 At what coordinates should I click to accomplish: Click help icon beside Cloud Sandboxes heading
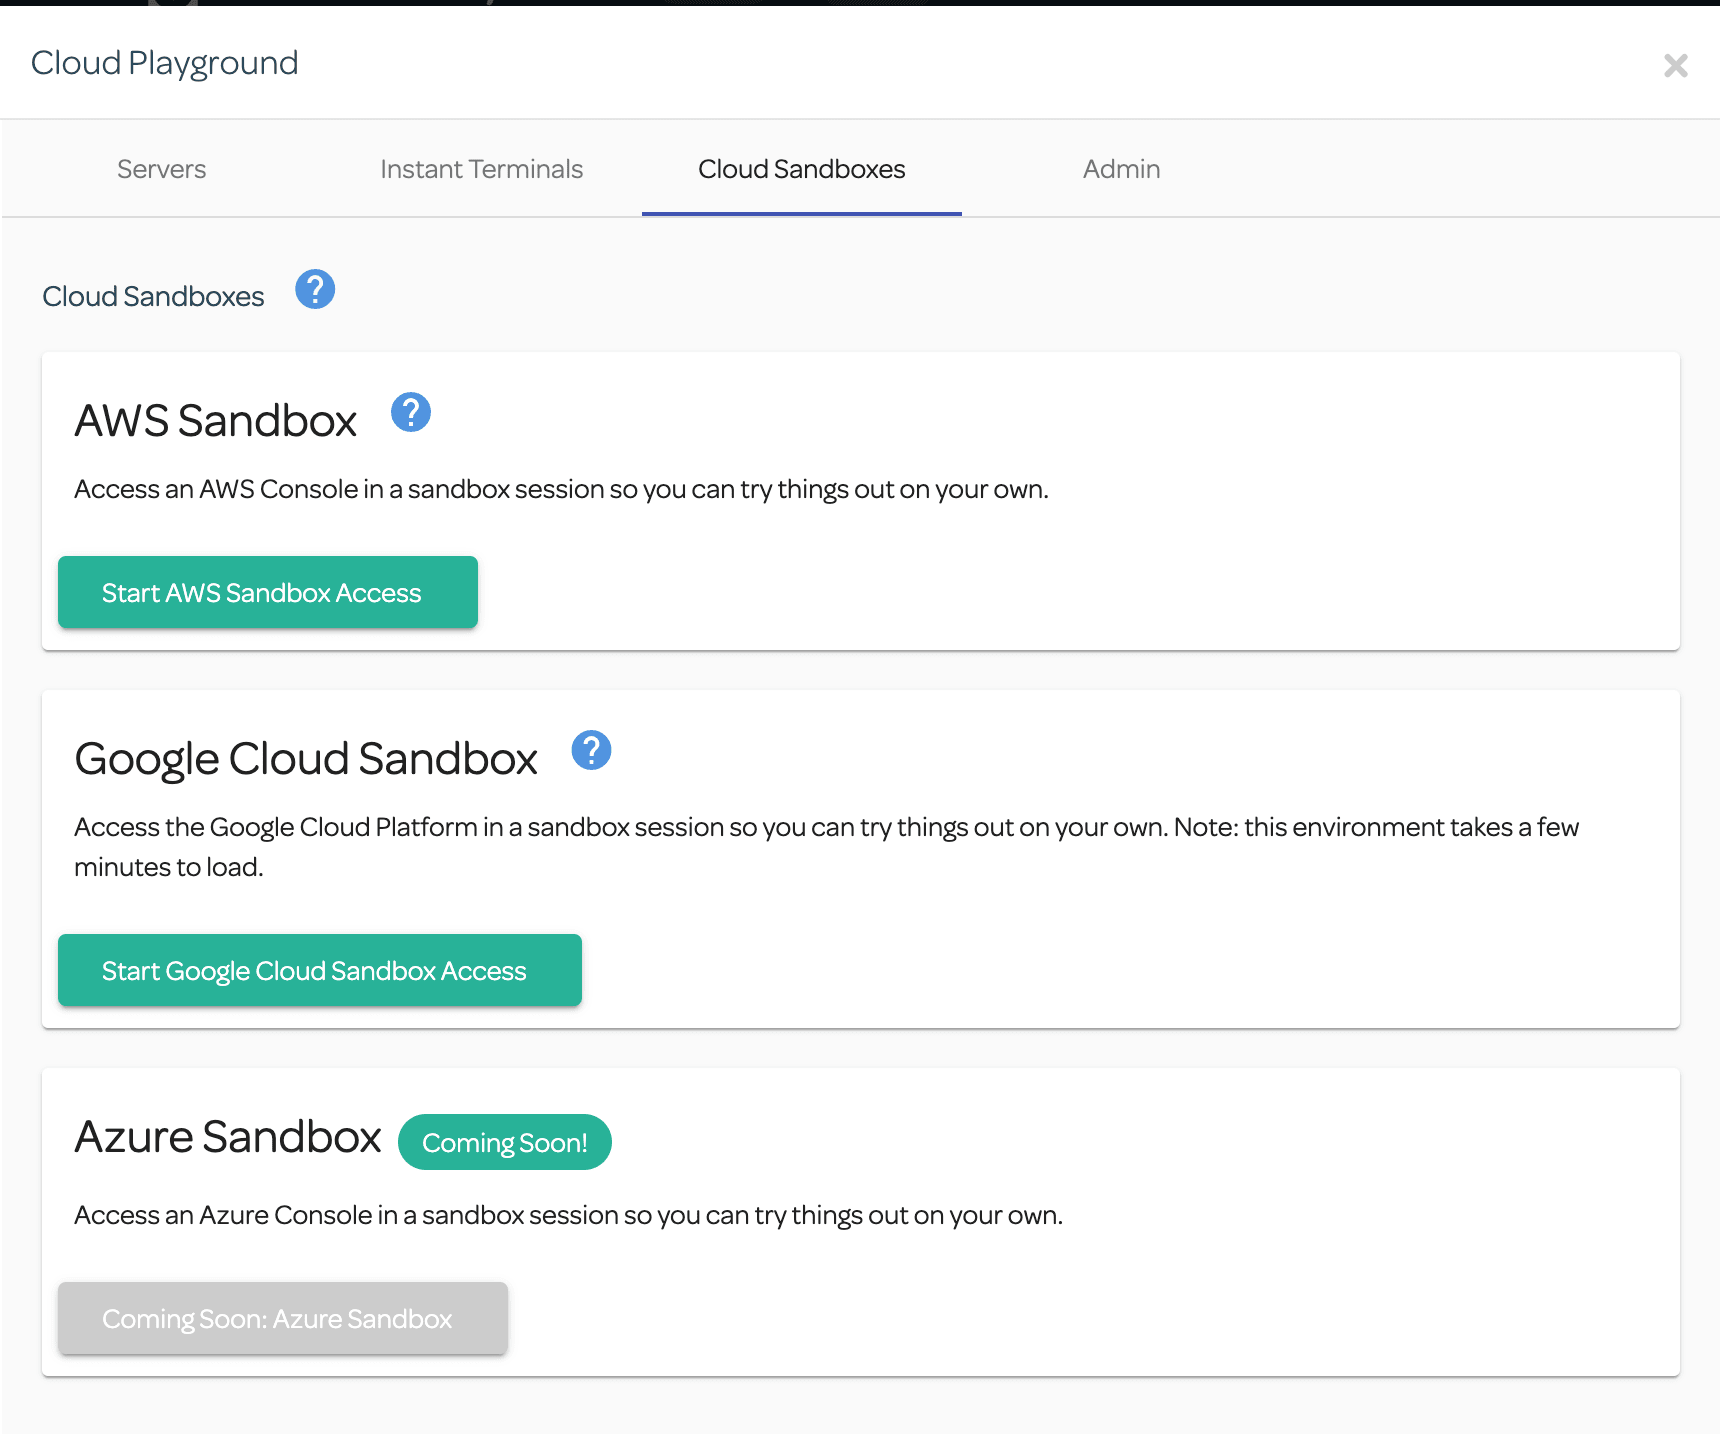coord(315,289)
